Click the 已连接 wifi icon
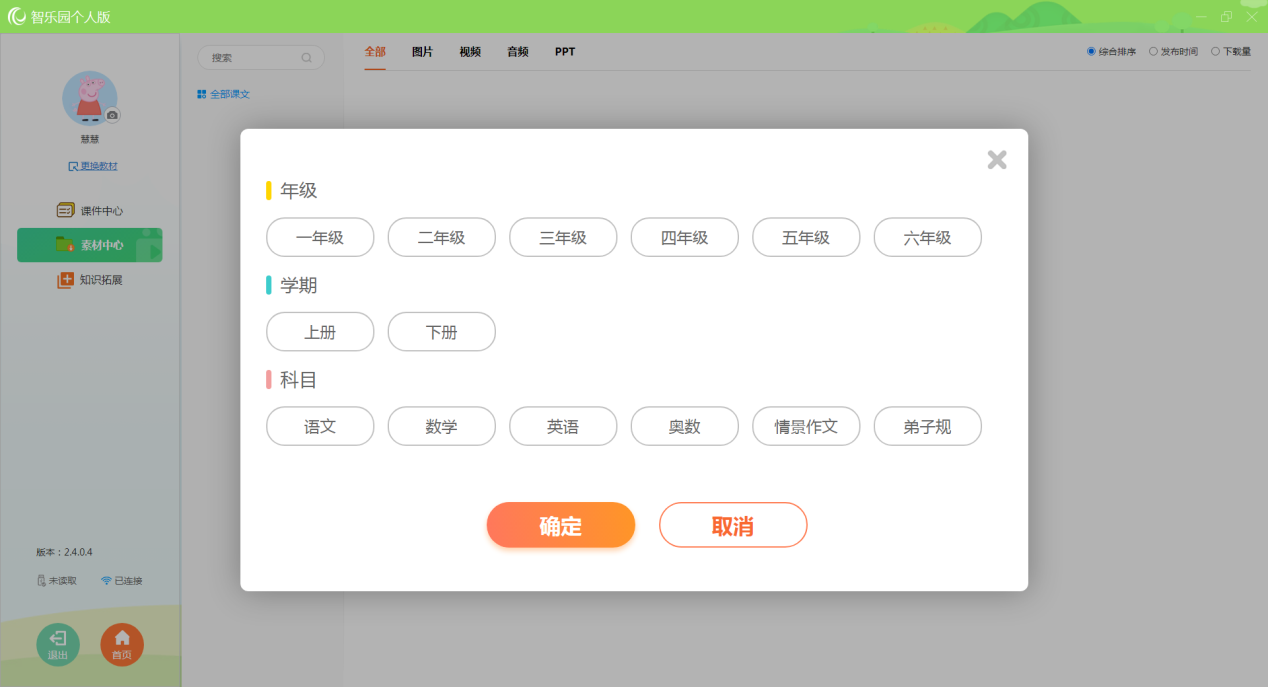Viewport: 1268px width, 687px height. coord(106,581)
